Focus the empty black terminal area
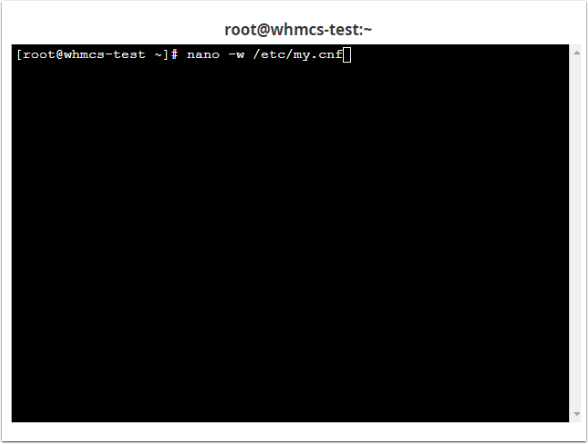 (290, 240)
